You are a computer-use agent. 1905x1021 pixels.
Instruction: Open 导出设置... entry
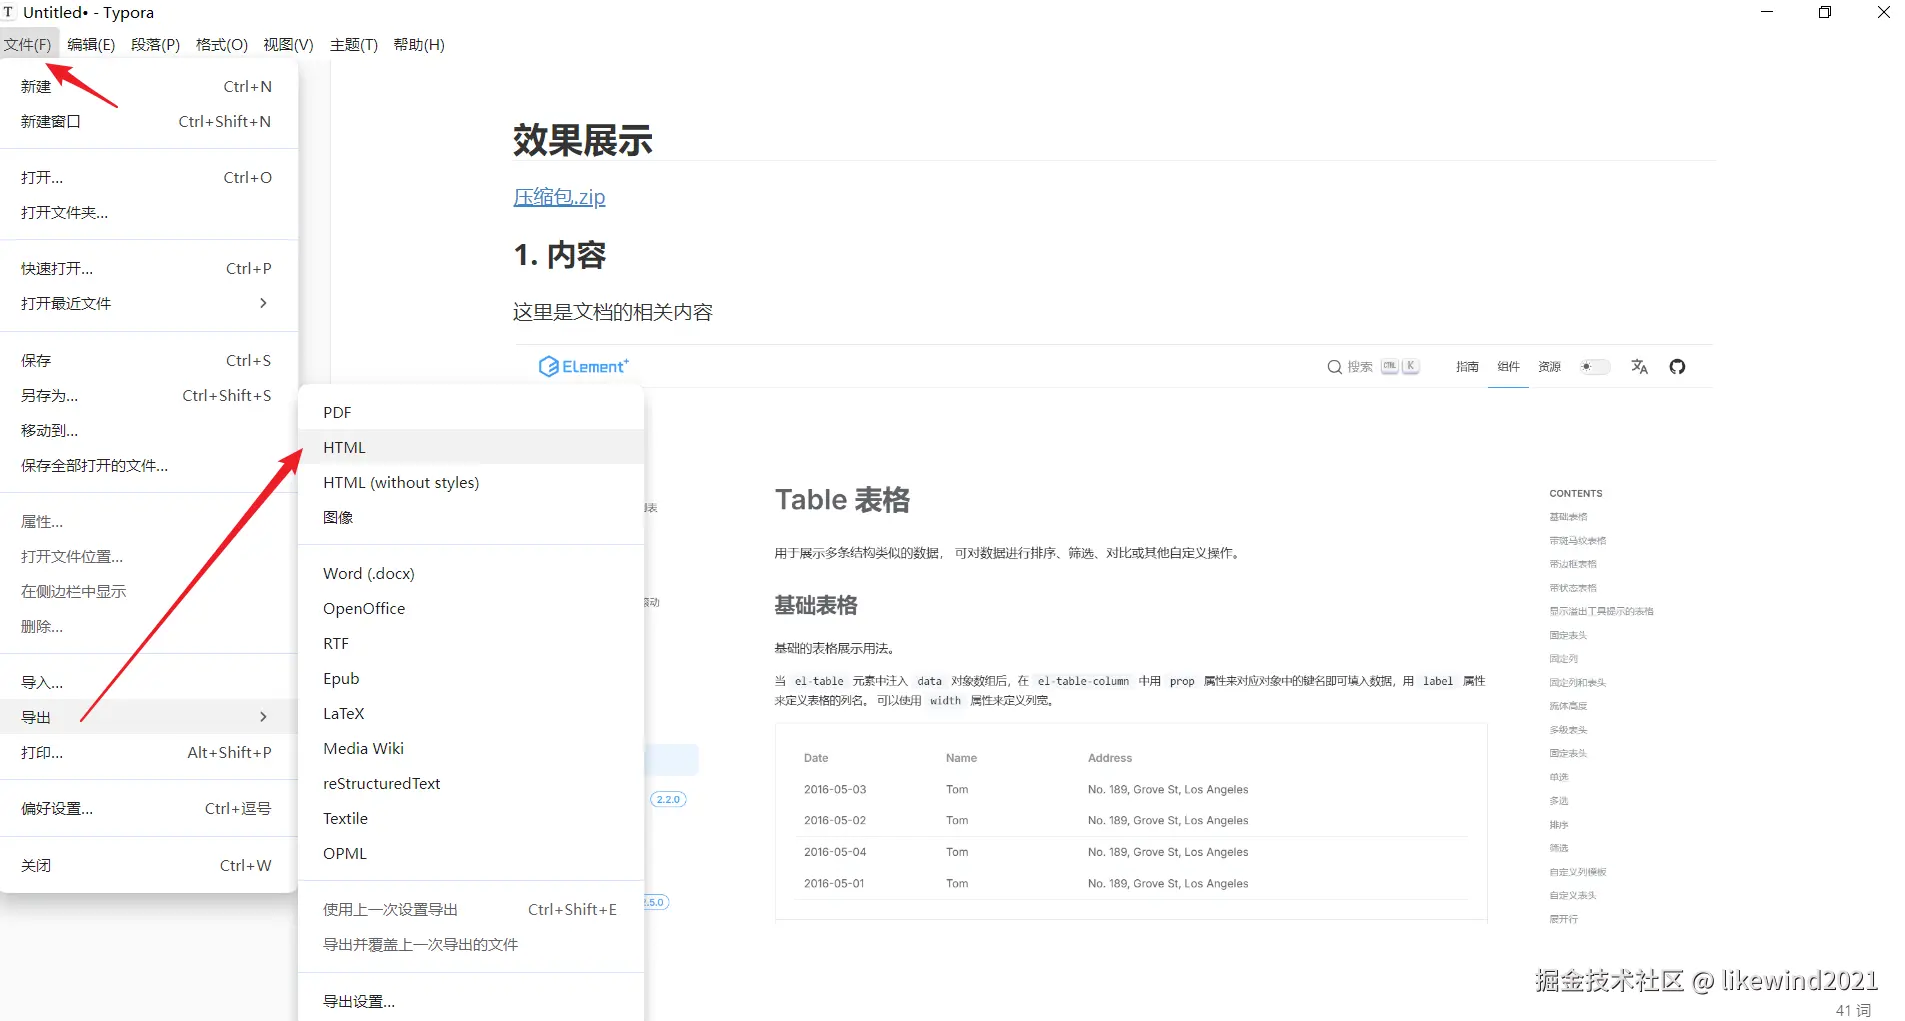[471, 1002]
